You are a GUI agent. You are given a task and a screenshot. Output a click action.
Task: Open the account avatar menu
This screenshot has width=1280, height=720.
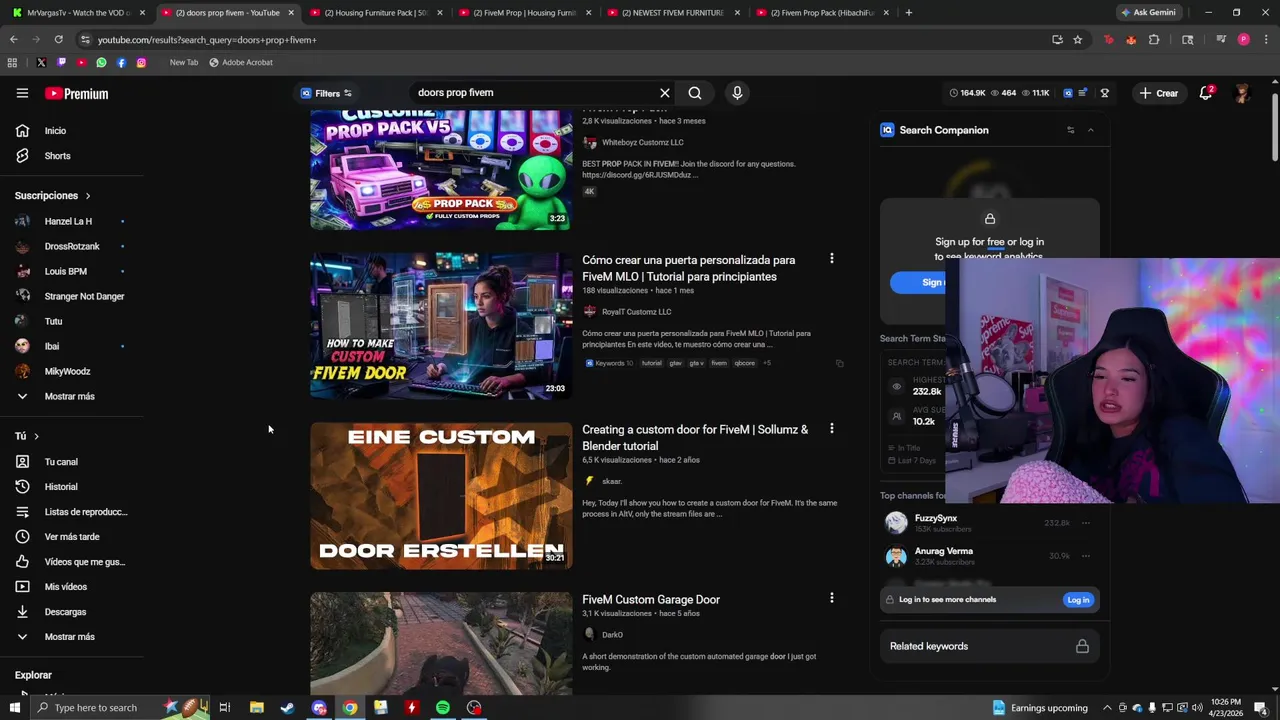point(1242,93)
